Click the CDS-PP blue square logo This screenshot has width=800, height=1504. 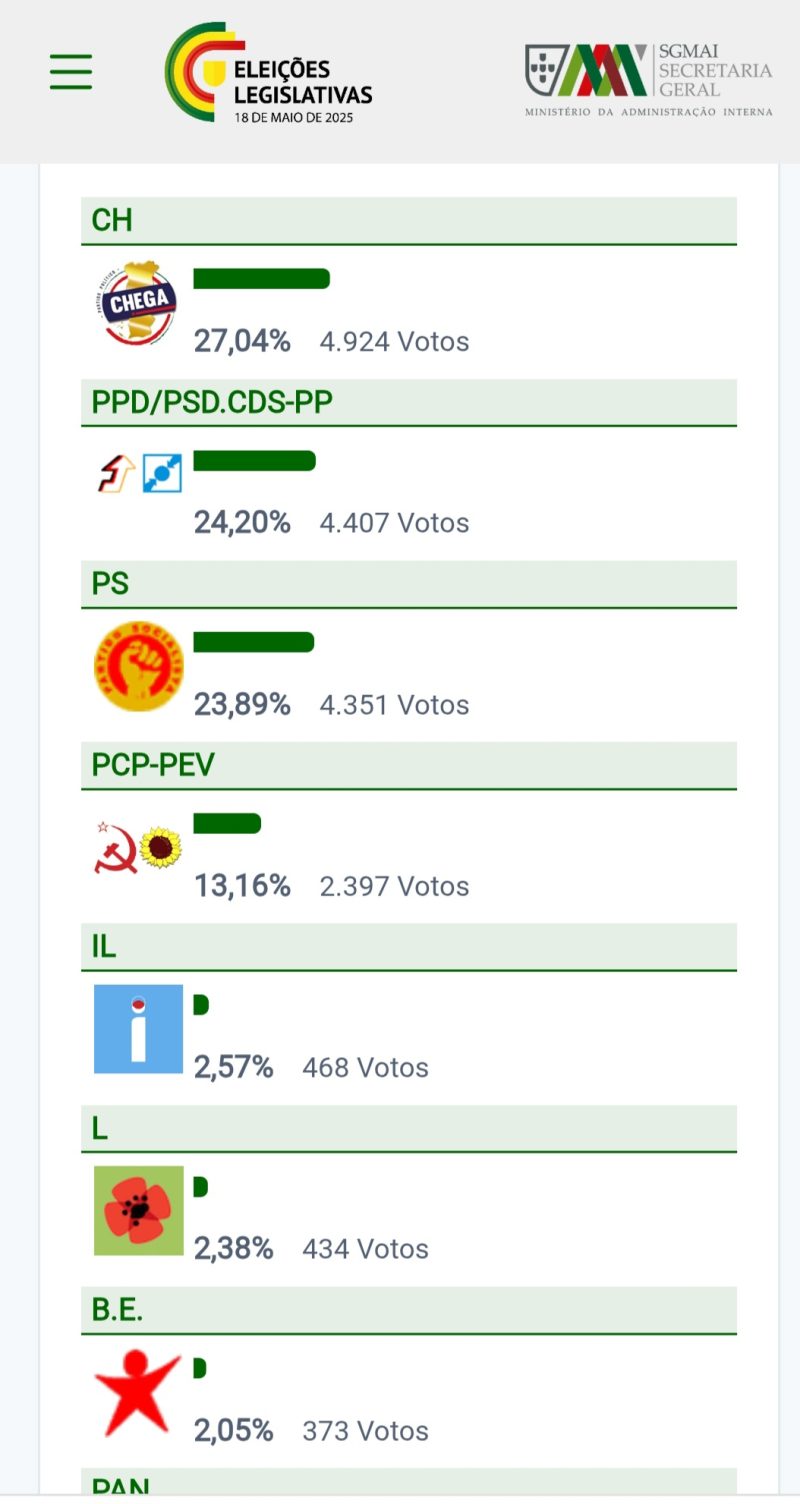click(162, 473)
